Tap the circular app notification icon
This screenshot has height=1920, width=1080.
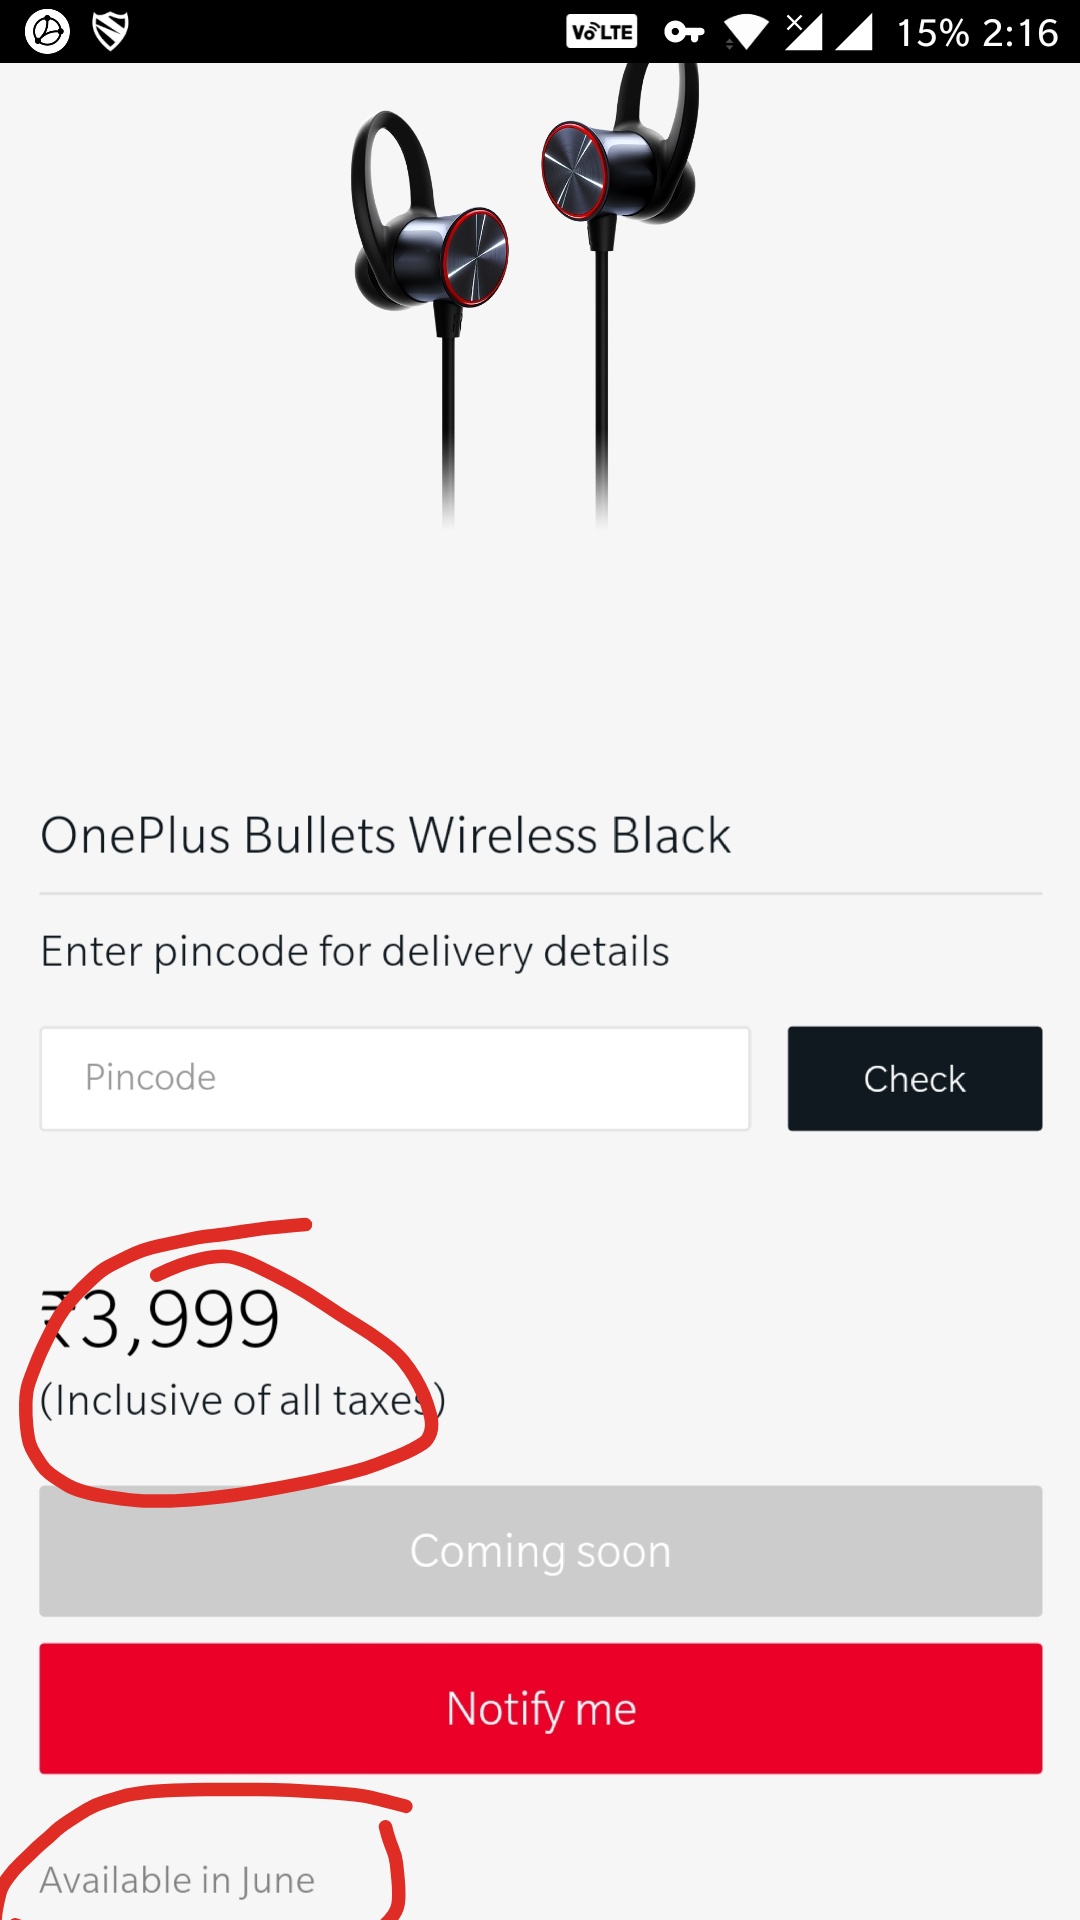pos(47,32)
